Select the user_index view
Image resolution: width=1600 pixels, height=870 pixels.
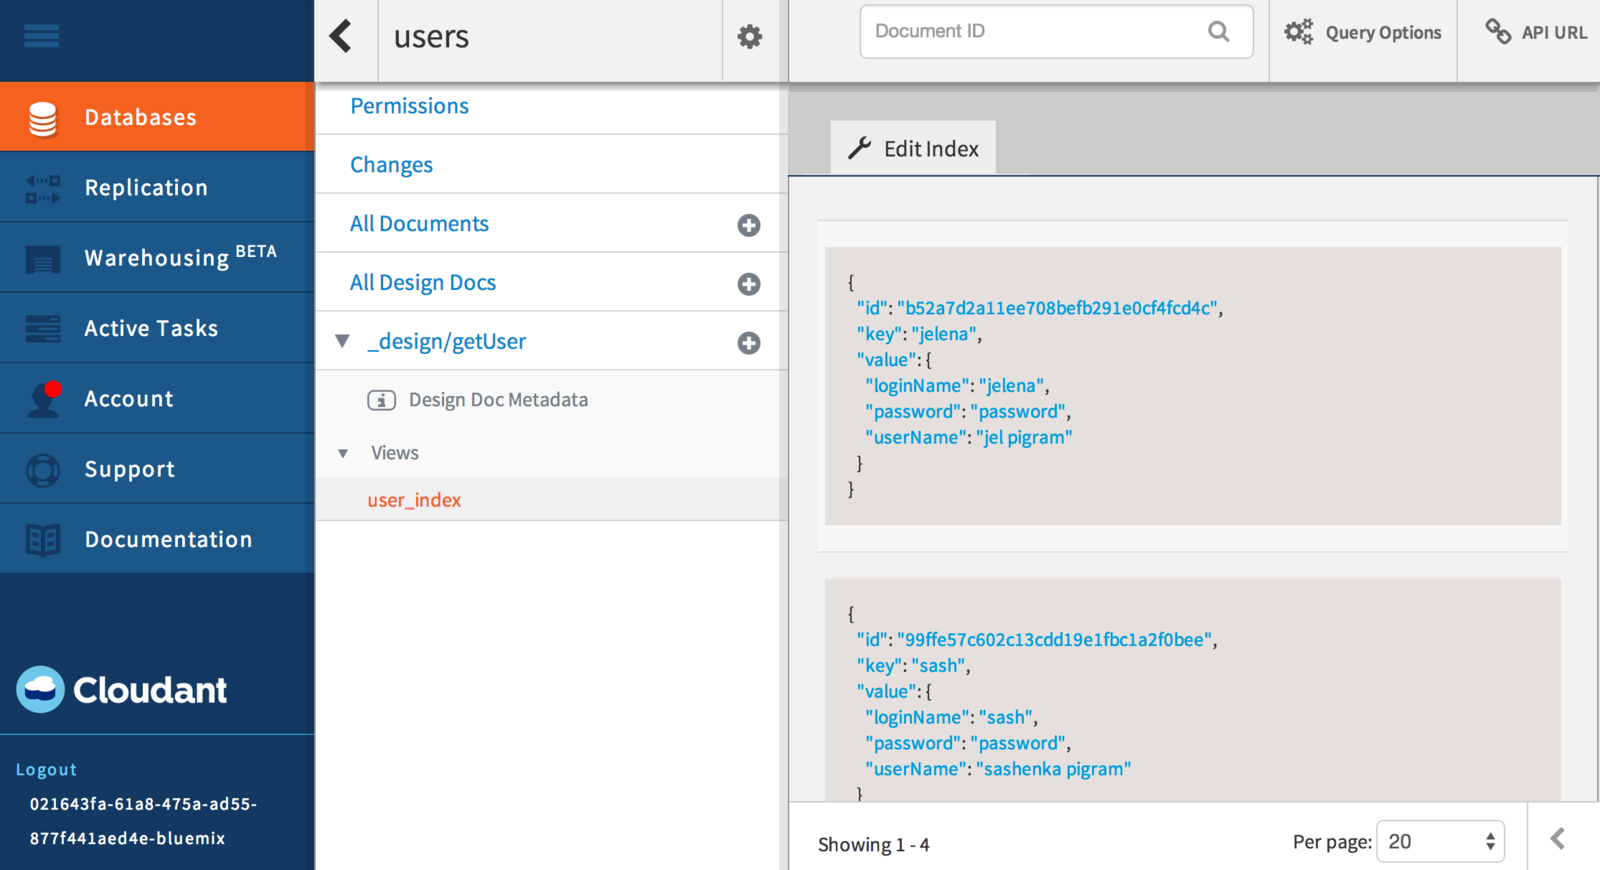click(x=414, y=500)
